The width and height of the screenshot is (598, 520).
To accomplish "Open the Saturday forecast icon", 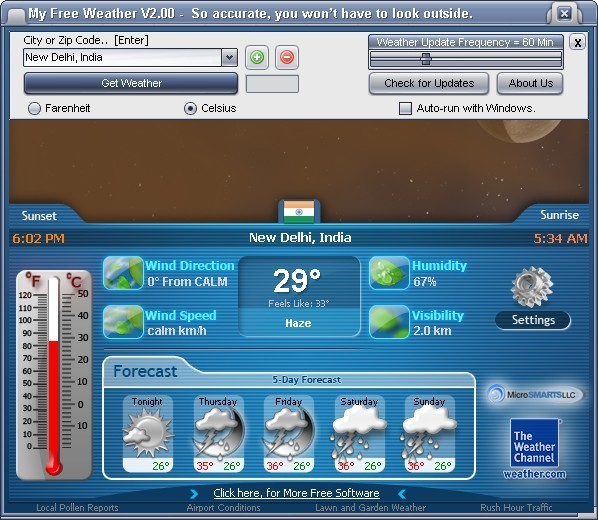I will (x=359, y=433).
